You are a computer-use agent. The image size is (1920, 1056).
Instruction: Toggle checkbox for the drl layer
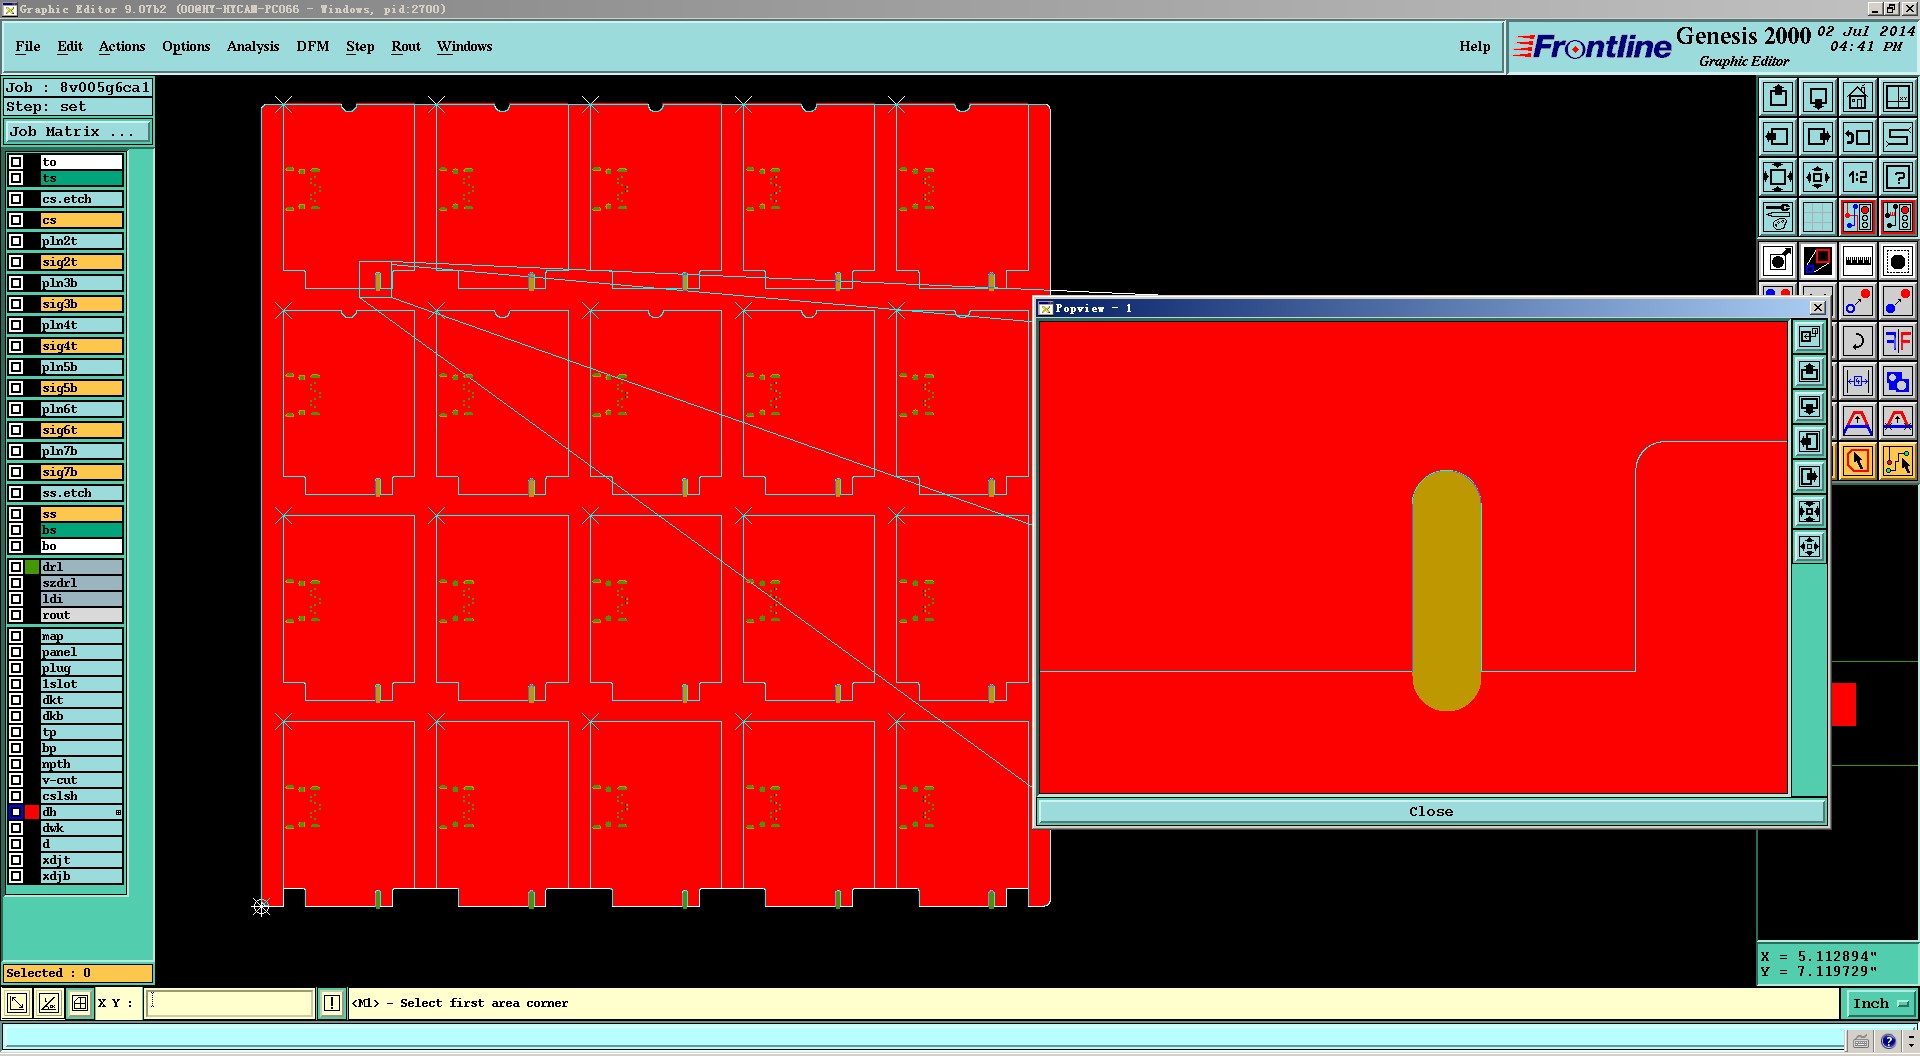tap(16, 567)
